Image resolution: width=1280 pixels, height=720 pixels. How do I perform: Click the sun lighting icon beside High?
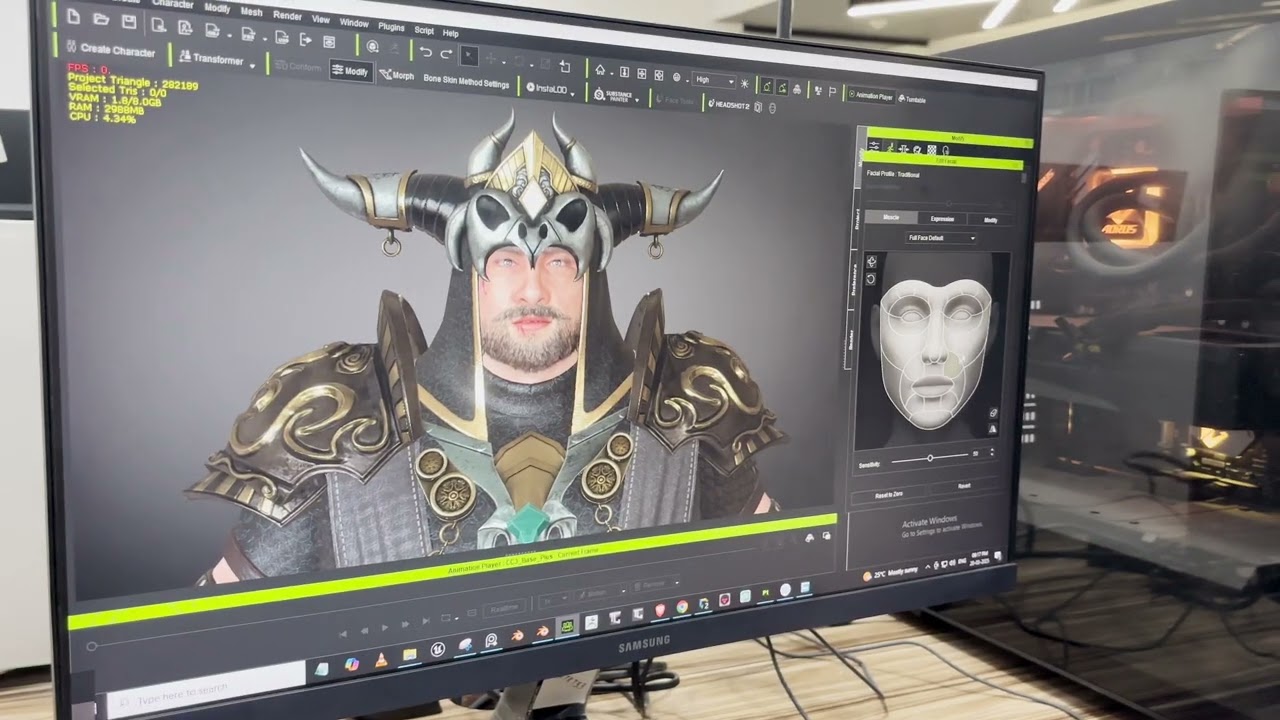click(744, 84)
